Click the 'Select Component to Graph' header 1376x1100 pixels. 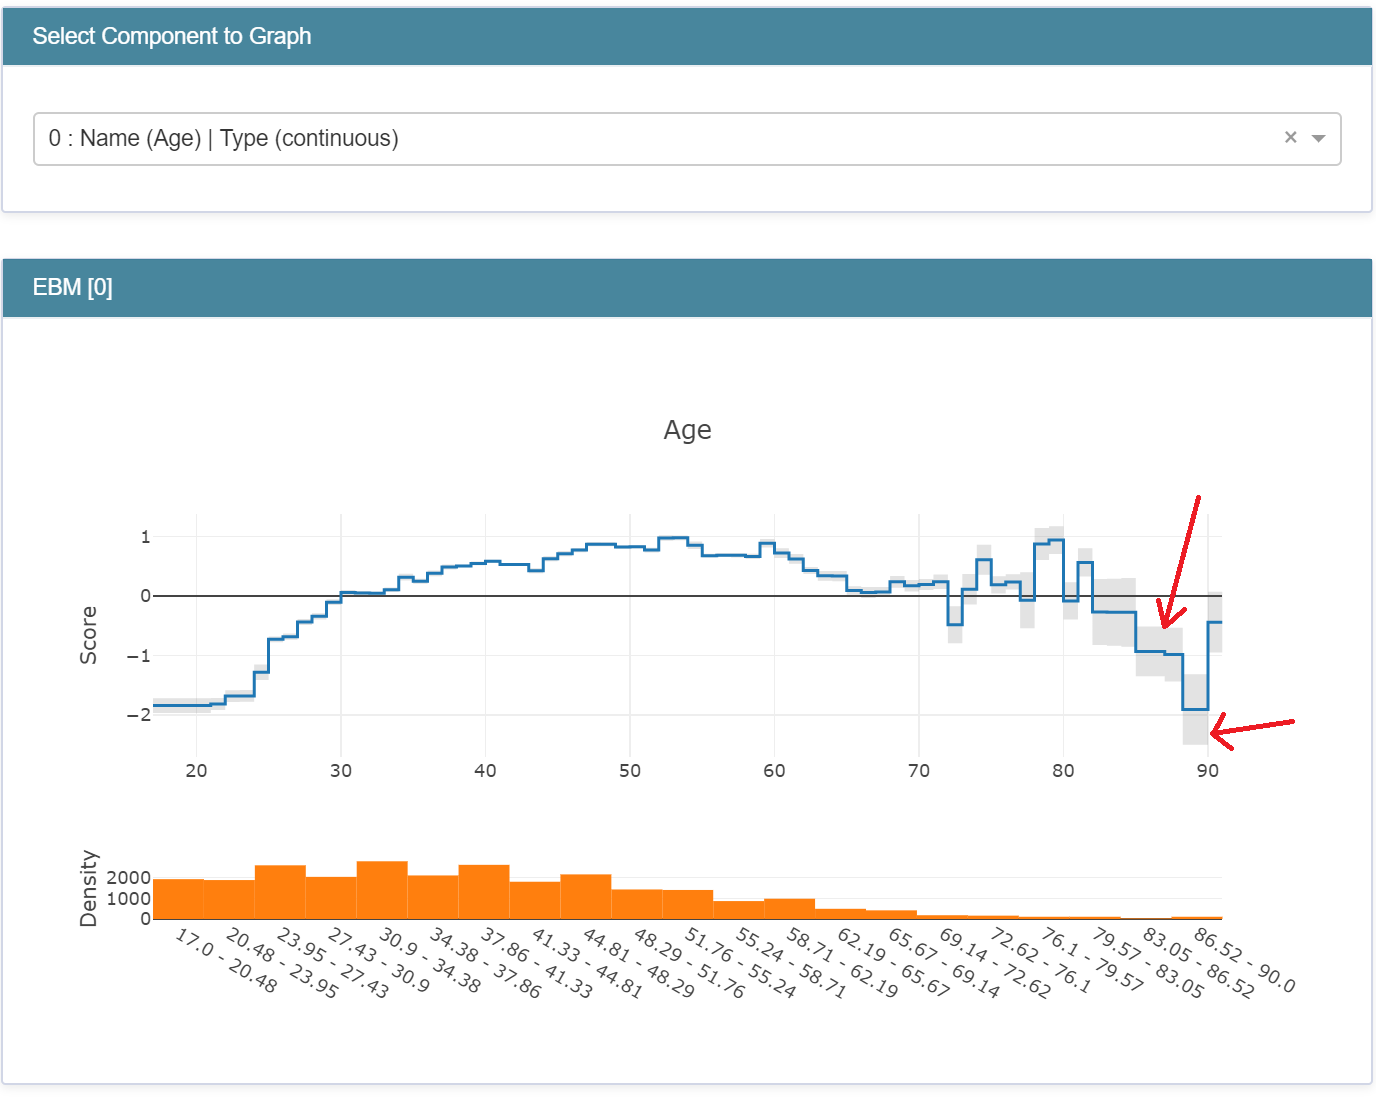coord(171,36)
